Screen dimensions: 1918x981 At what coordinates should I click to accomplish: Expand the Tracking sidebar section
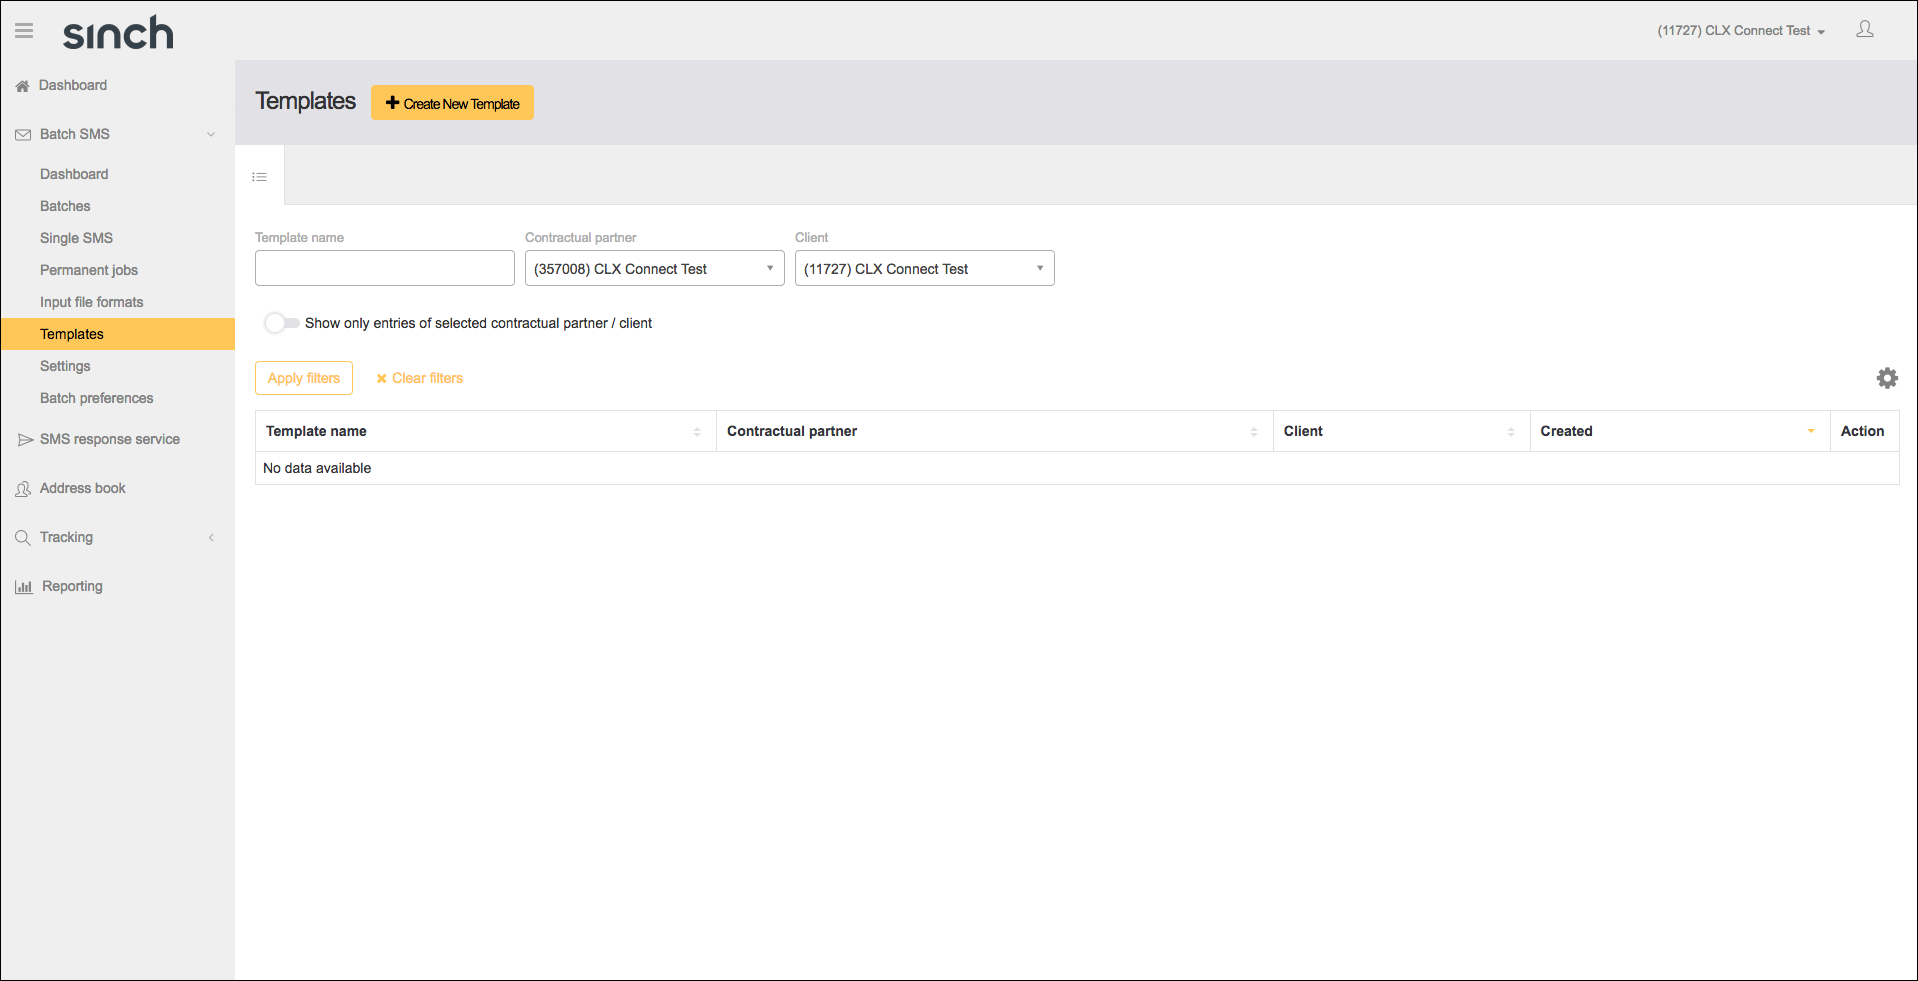pyautogui.click(x=211, y=537)
